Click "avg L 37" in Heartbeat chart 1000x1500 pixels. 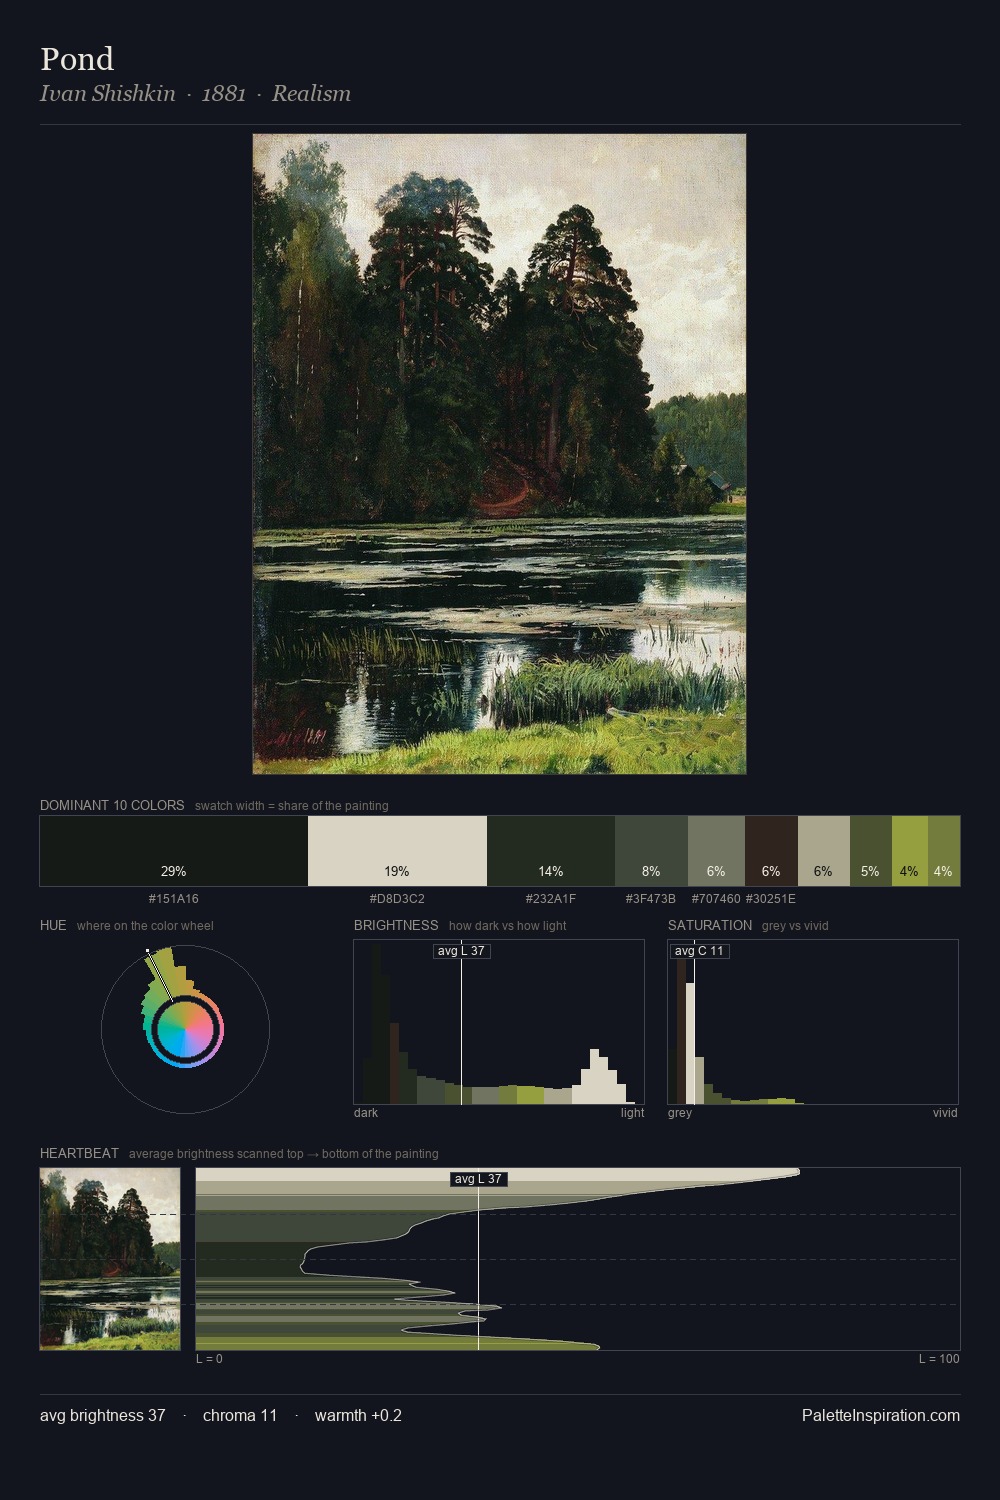point(479,1179)
